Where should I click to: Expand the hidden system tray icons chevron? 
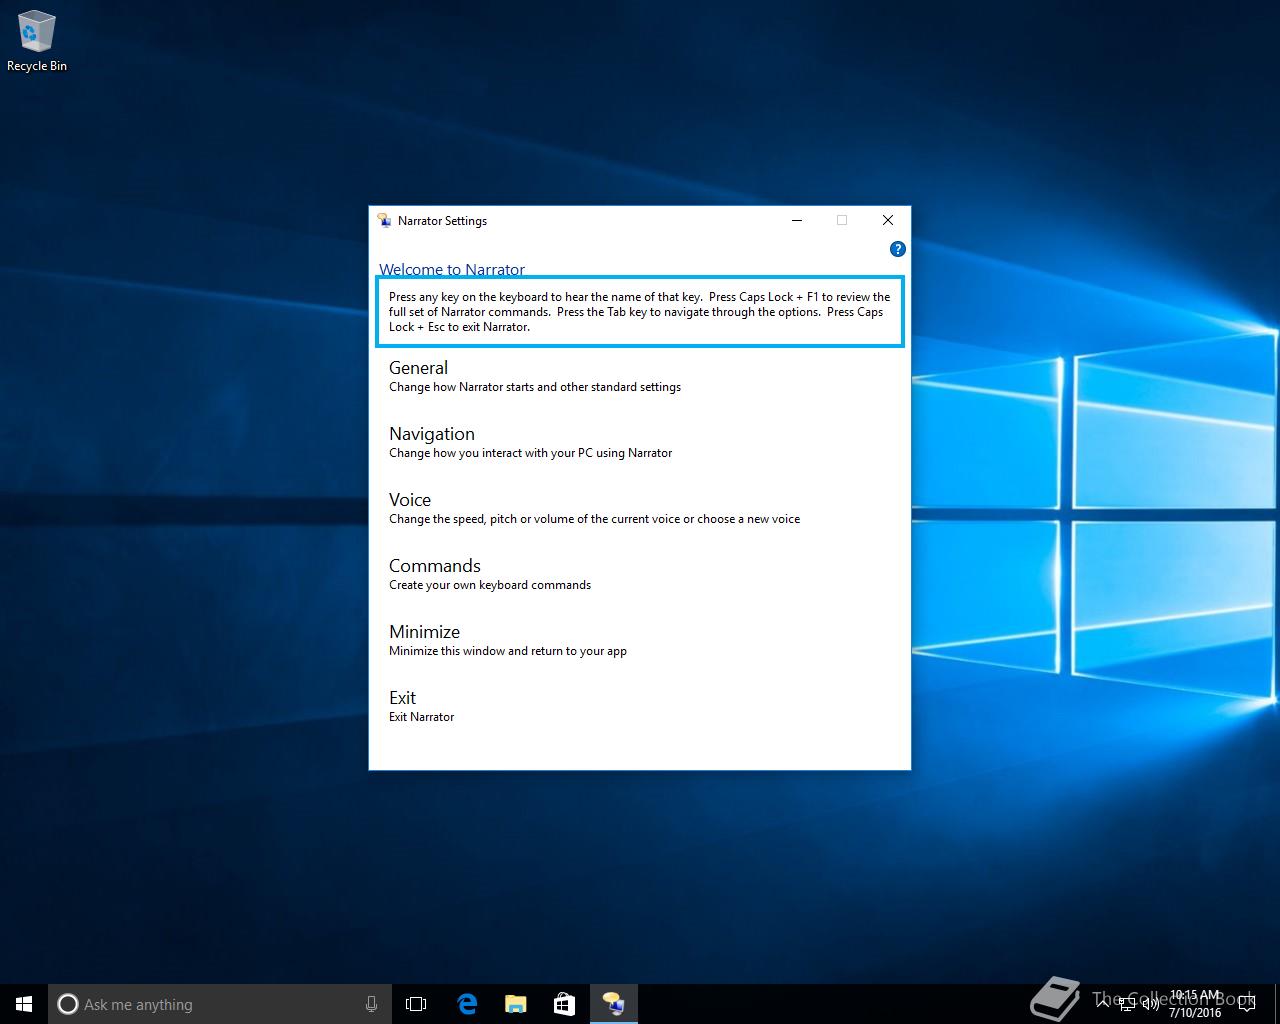(1102, 1004)
